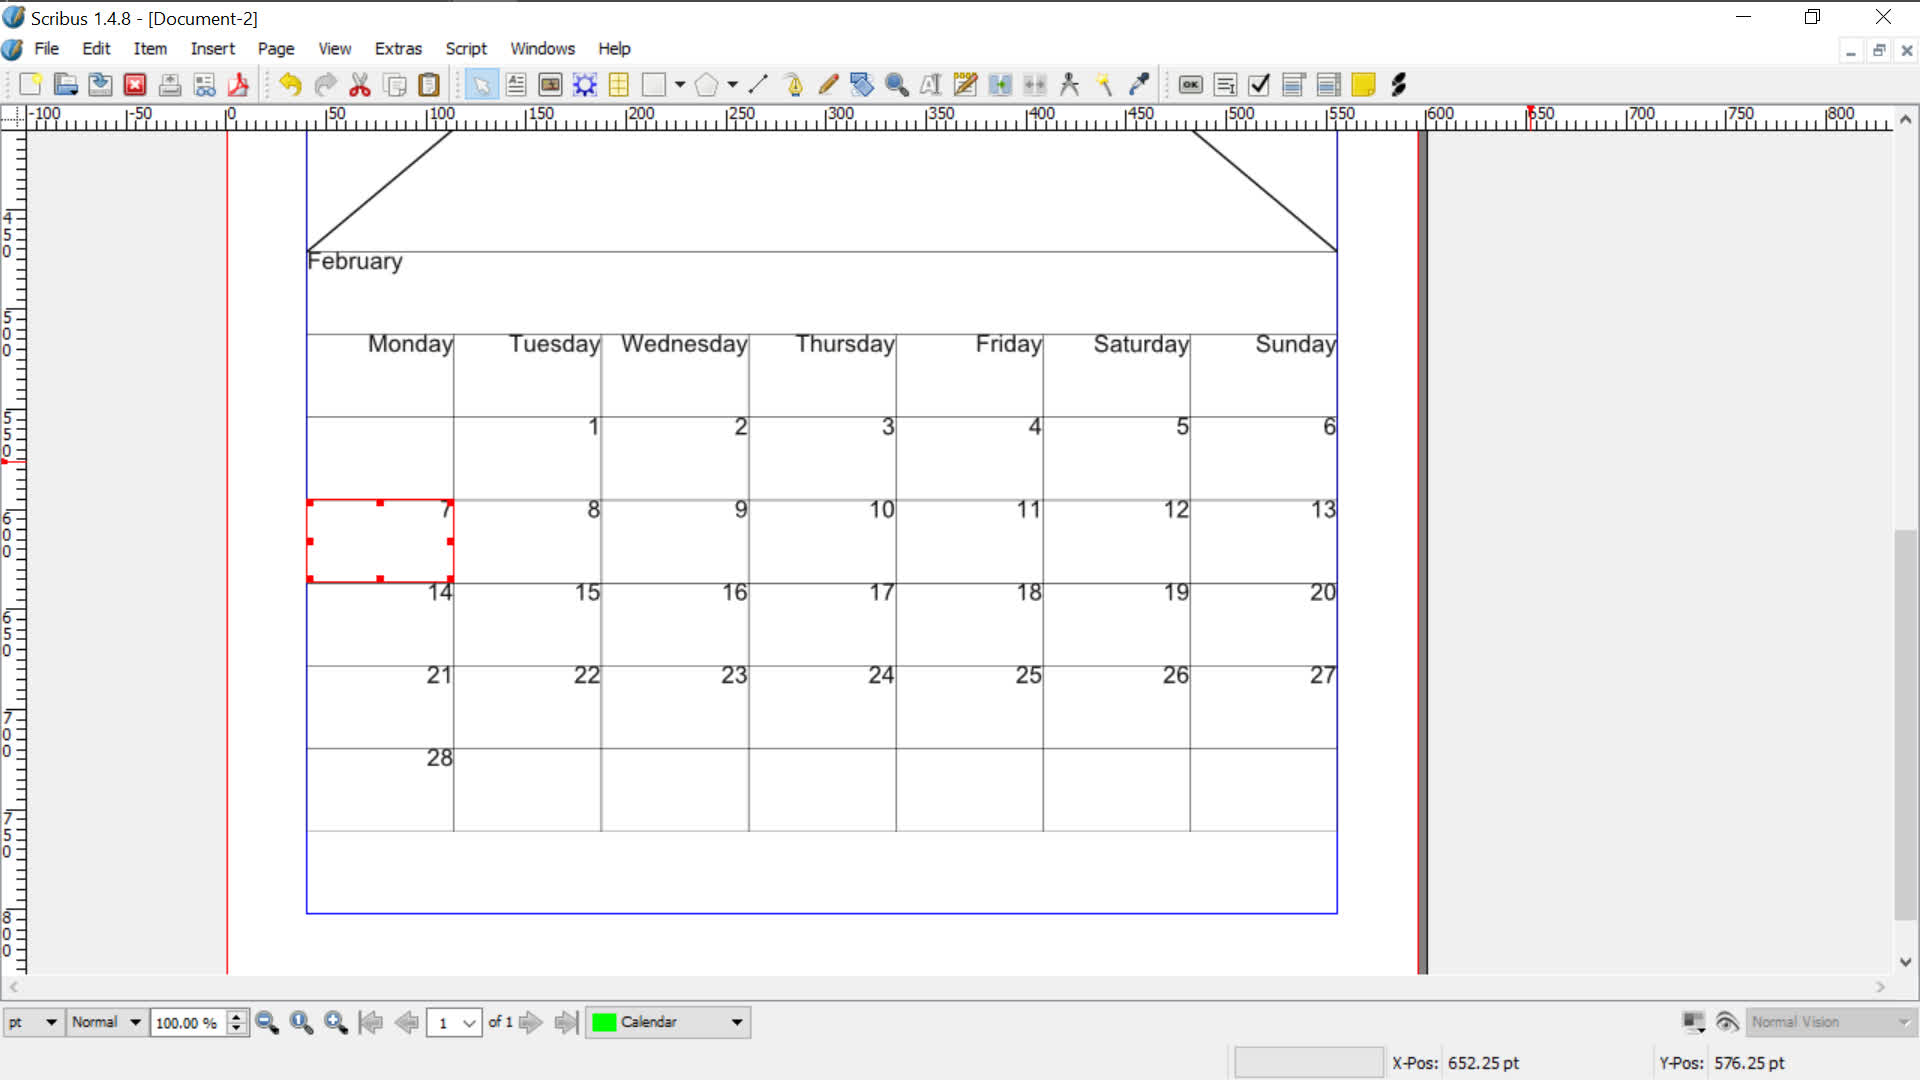
Task: Click the green Calendar layer color swatch
Action: tap(604, 1022)
